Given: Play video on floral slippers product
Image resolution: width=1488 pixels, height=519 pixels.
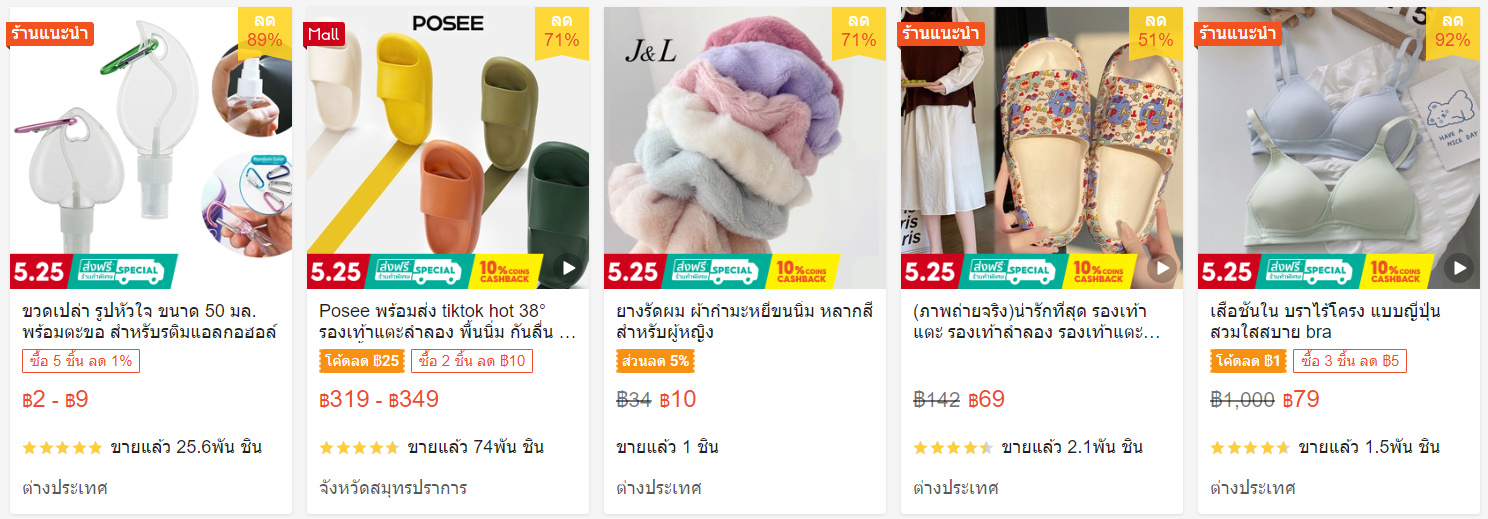Looking at the screenshot, I should [x=1162, y=268].
